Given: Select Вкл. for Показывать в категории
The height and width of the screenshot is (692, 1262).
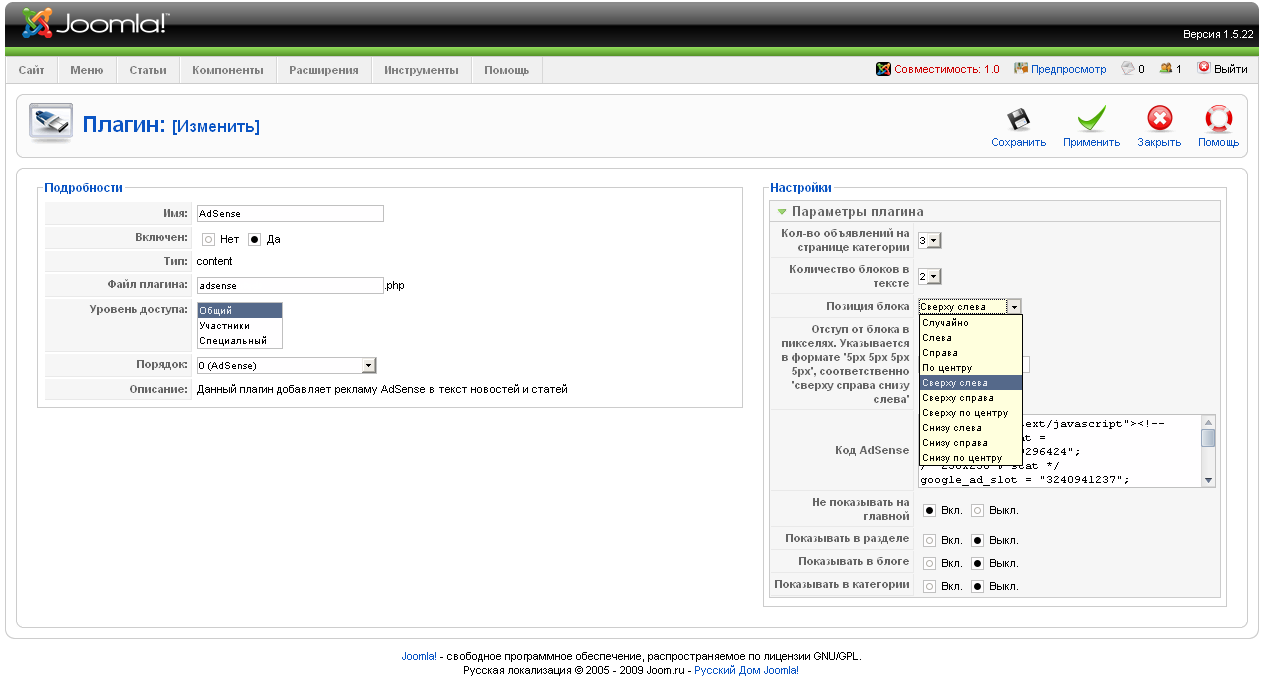Looking at the screenshot, I should pyautogui.click(x=930, y=586).
